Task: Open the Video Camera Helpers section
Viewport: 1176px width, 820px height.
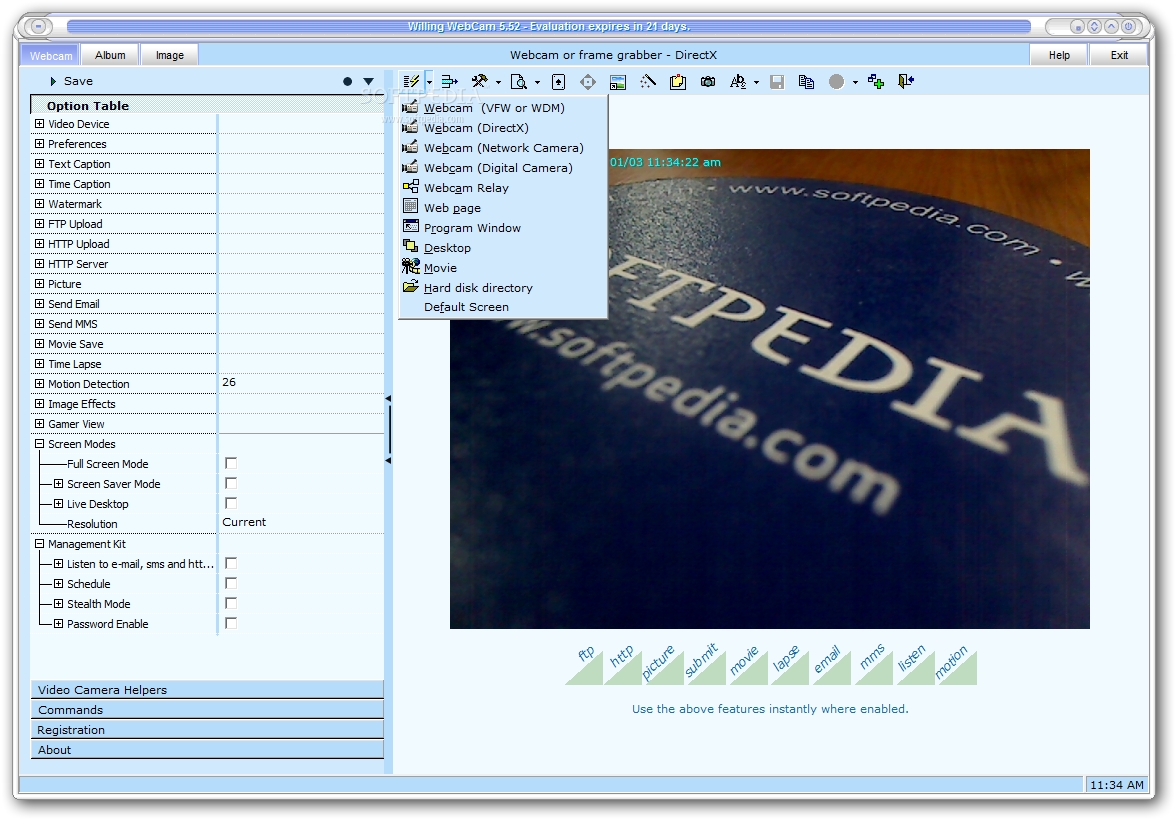Action: pyautogui.click(x=207, y=689)
